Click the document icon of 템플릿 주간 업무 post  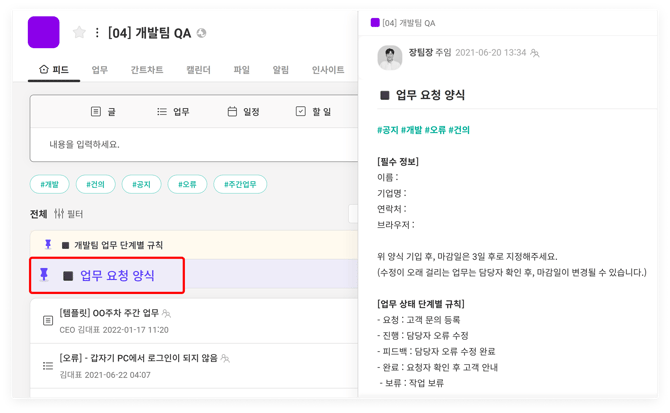(48, 320)
